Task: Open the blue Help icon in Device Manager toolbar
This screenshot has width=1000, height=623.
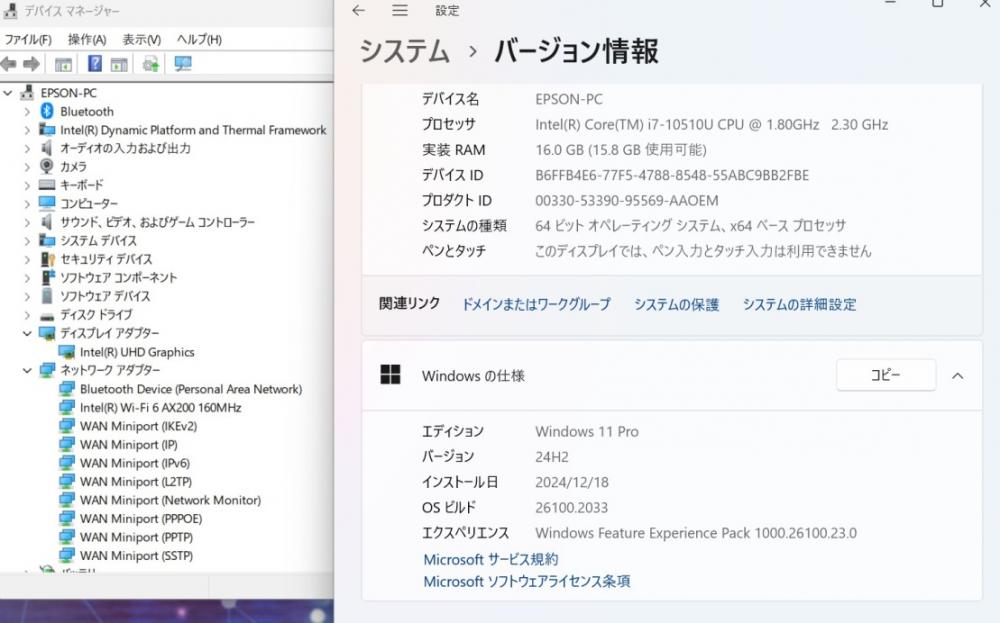Action: click(95, 63)
